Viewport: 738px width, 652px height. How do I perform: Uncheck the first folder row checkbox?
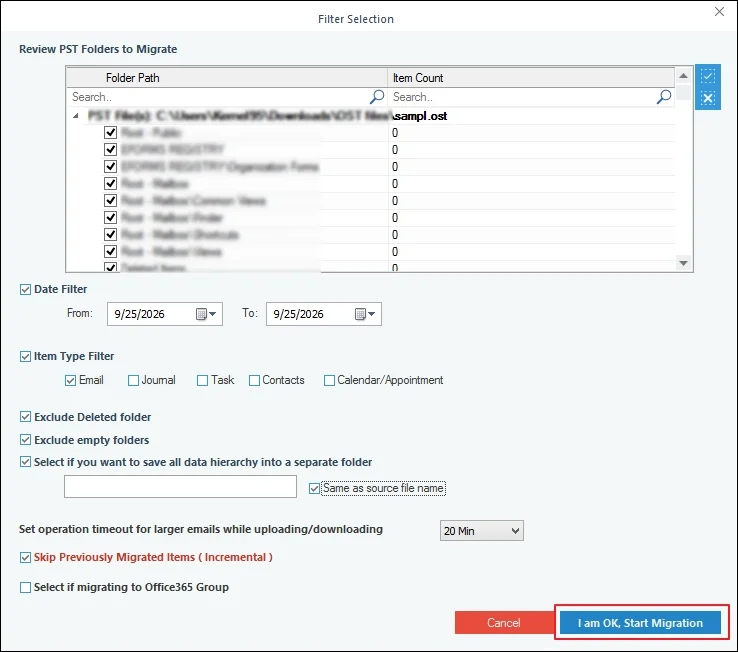[111, 133]
